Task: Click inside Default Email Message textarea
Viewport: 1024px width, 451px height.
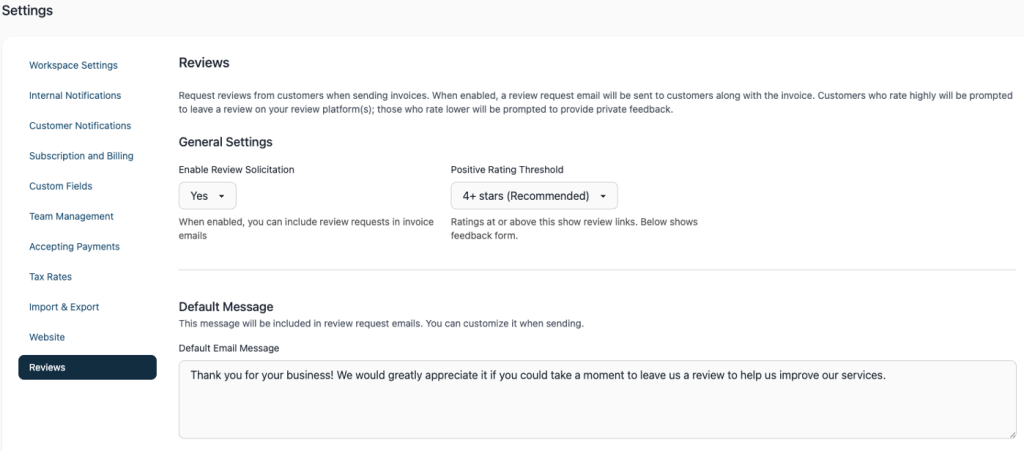Action: [598, 399]
